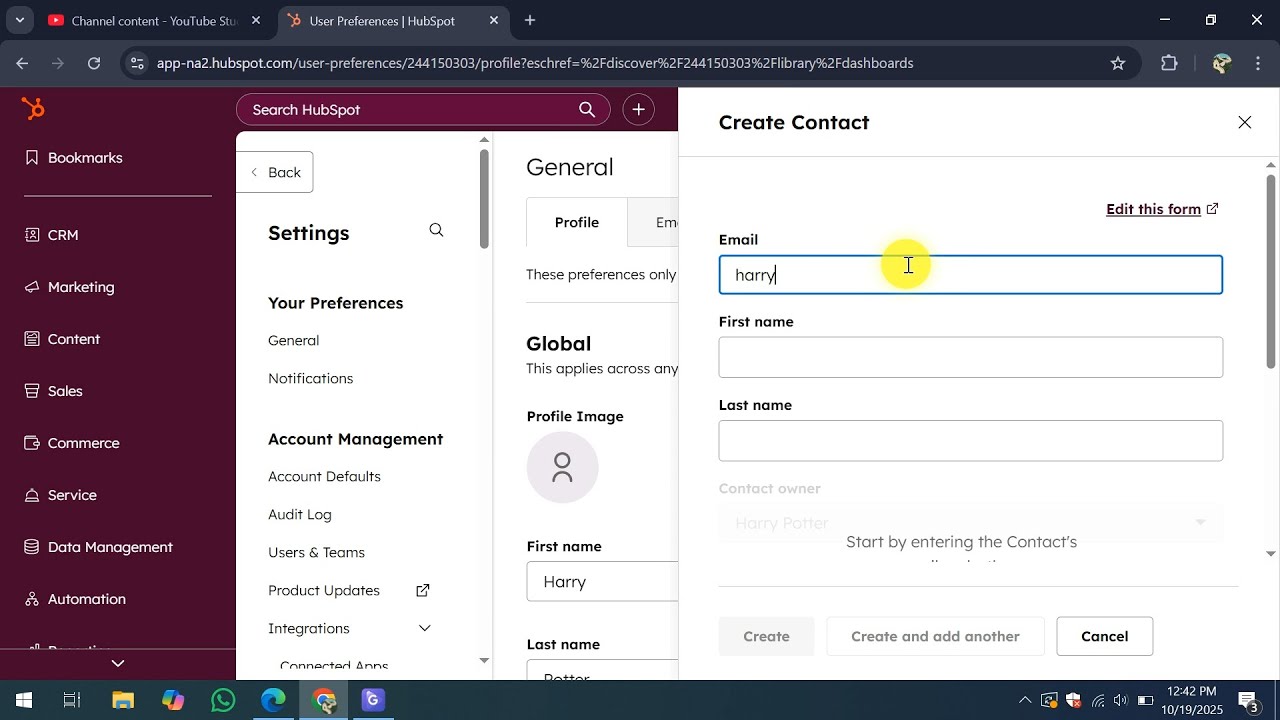Click the settings sidebar scrollbar

click(484, 198)
